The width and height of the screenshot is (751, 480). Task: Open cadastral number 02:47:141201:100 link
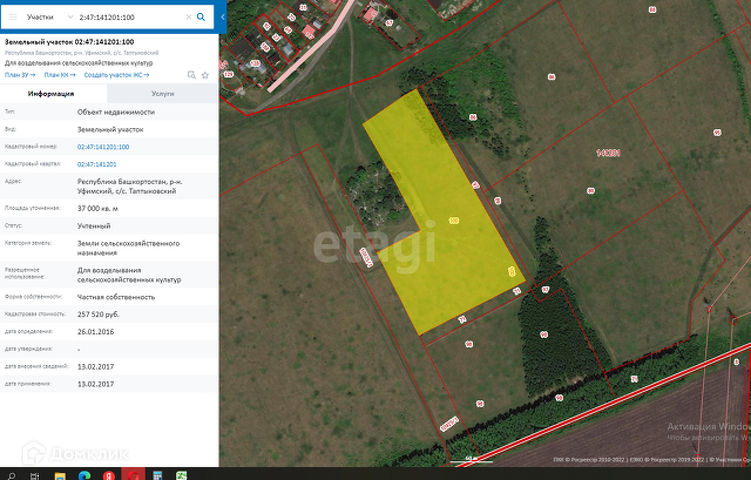(103, 146)
